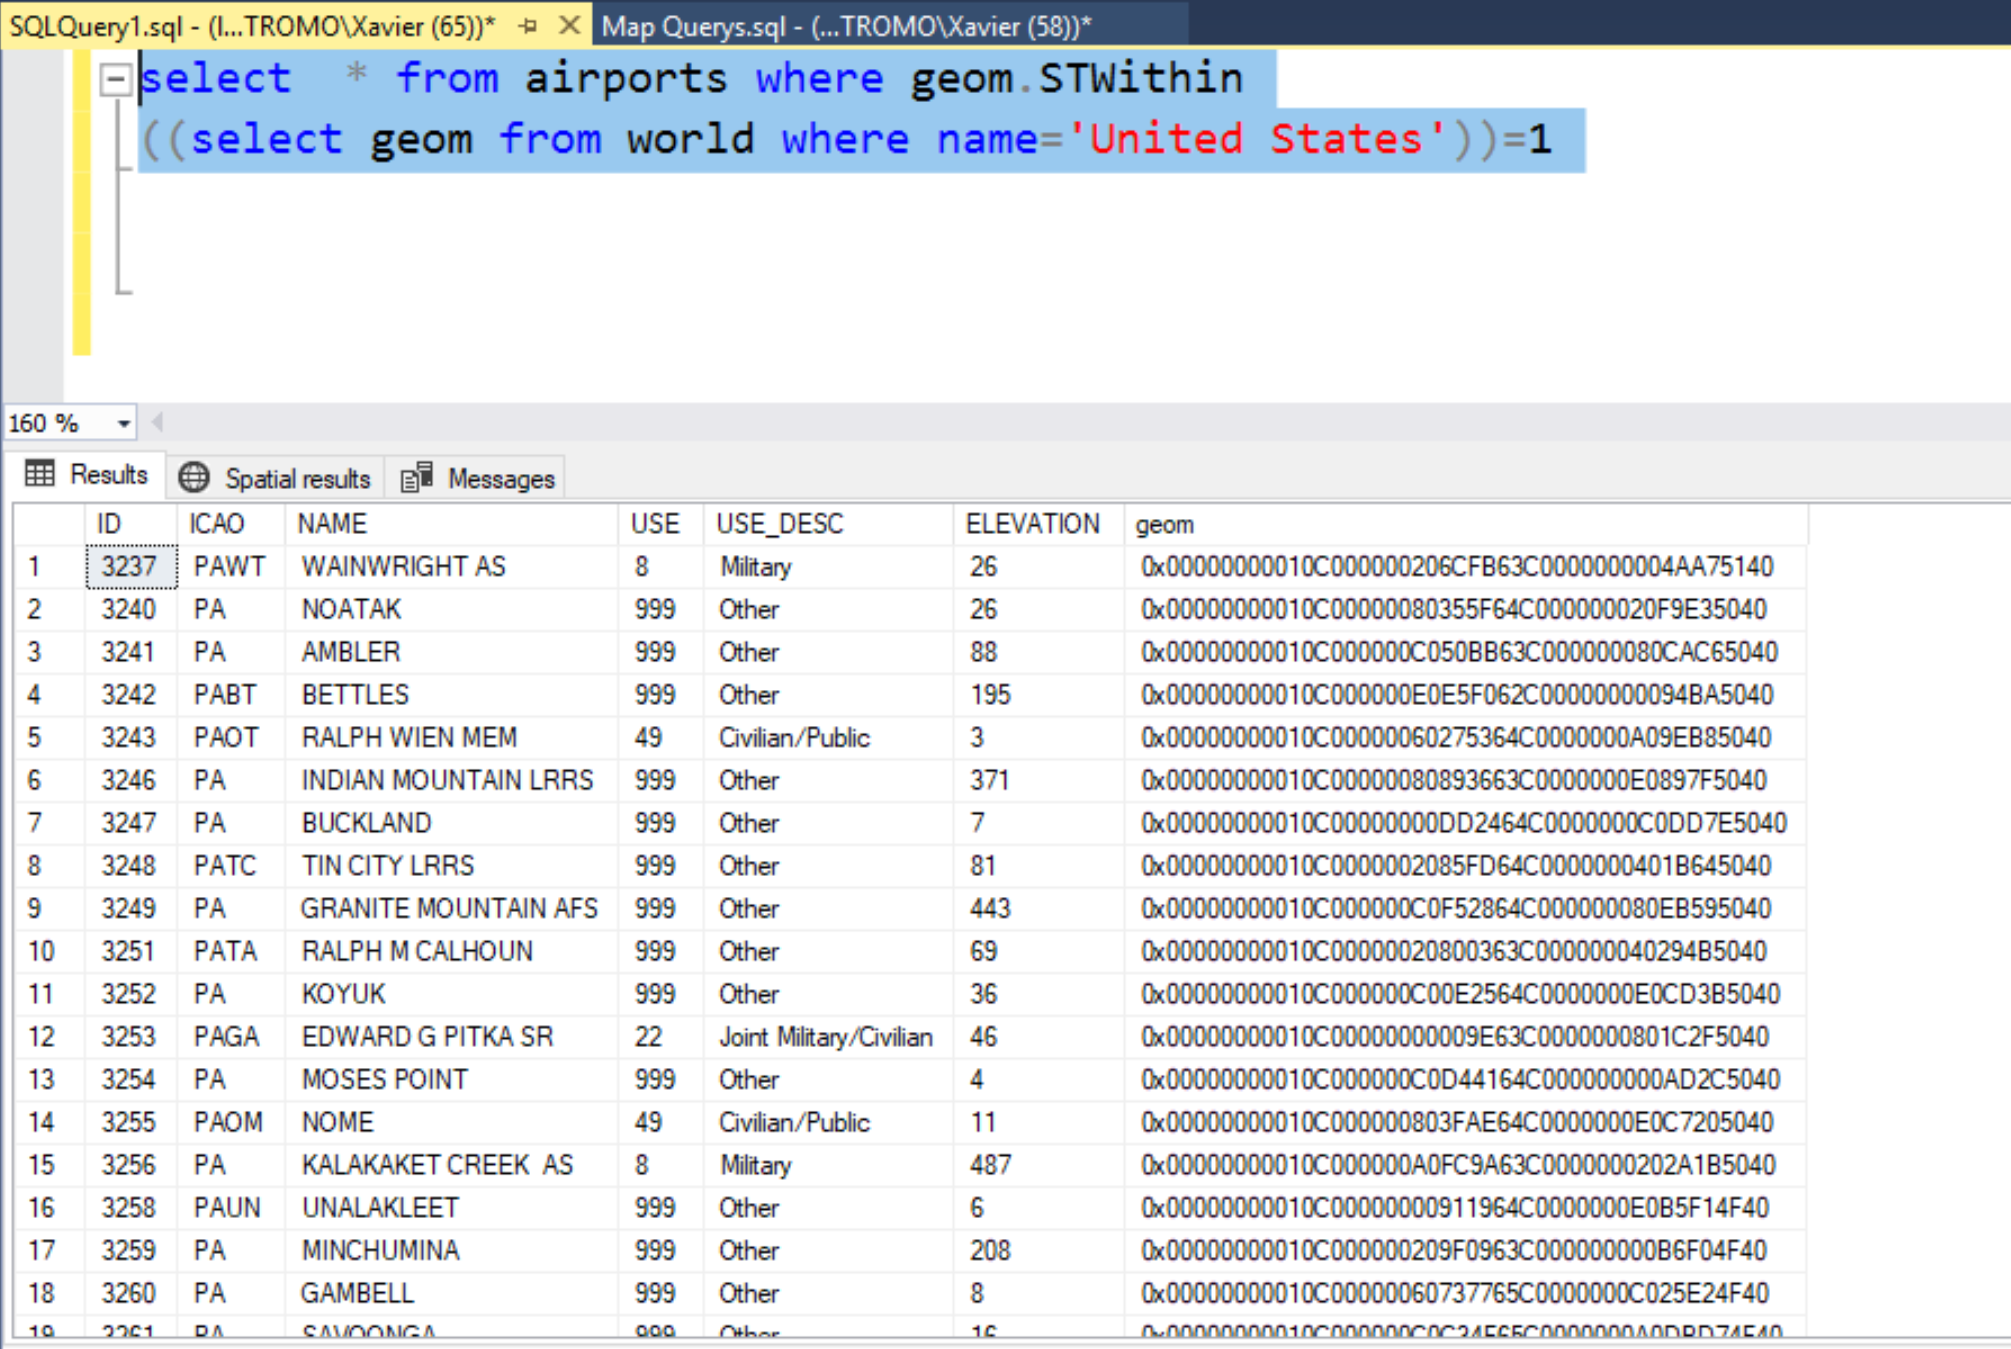Click the Results grid icon
The width and height of the screenshot is (2011, 1349).
pyautogui.click(x=40, y=474)
